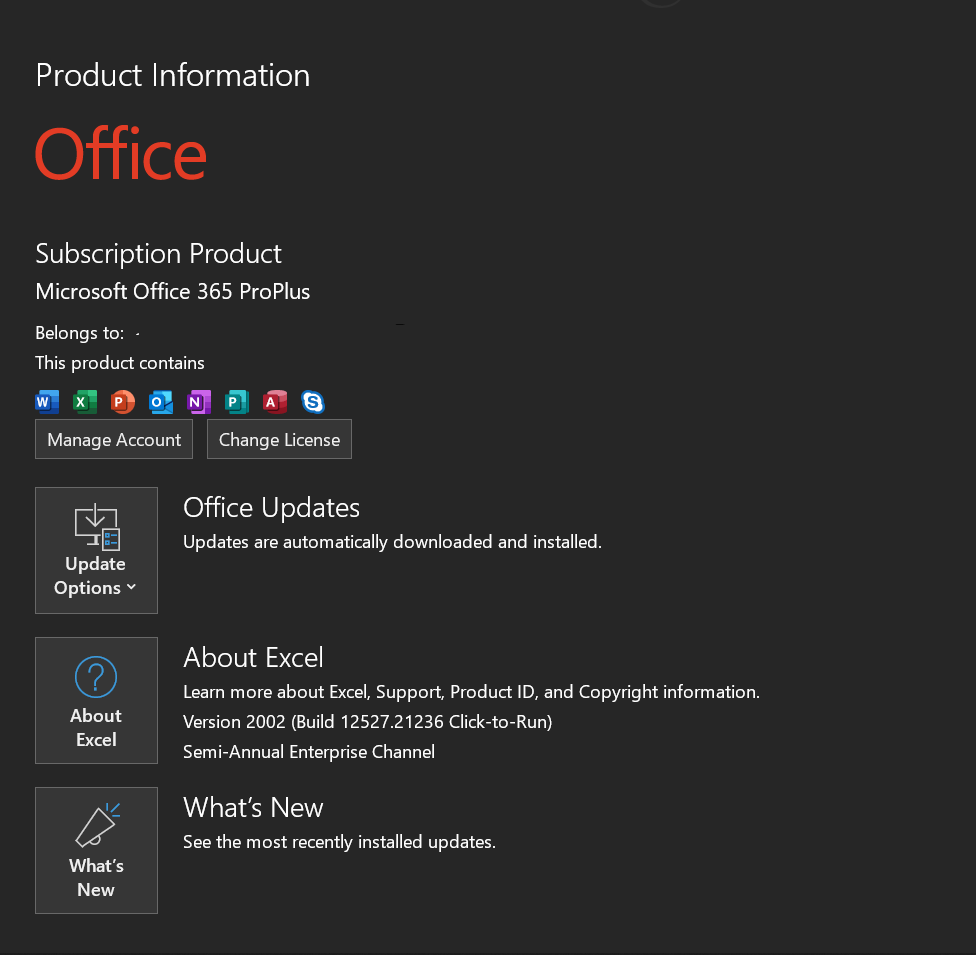Click 'See the most recently installed updates.' text
The image size is (976, 955).
pos(340,842)
